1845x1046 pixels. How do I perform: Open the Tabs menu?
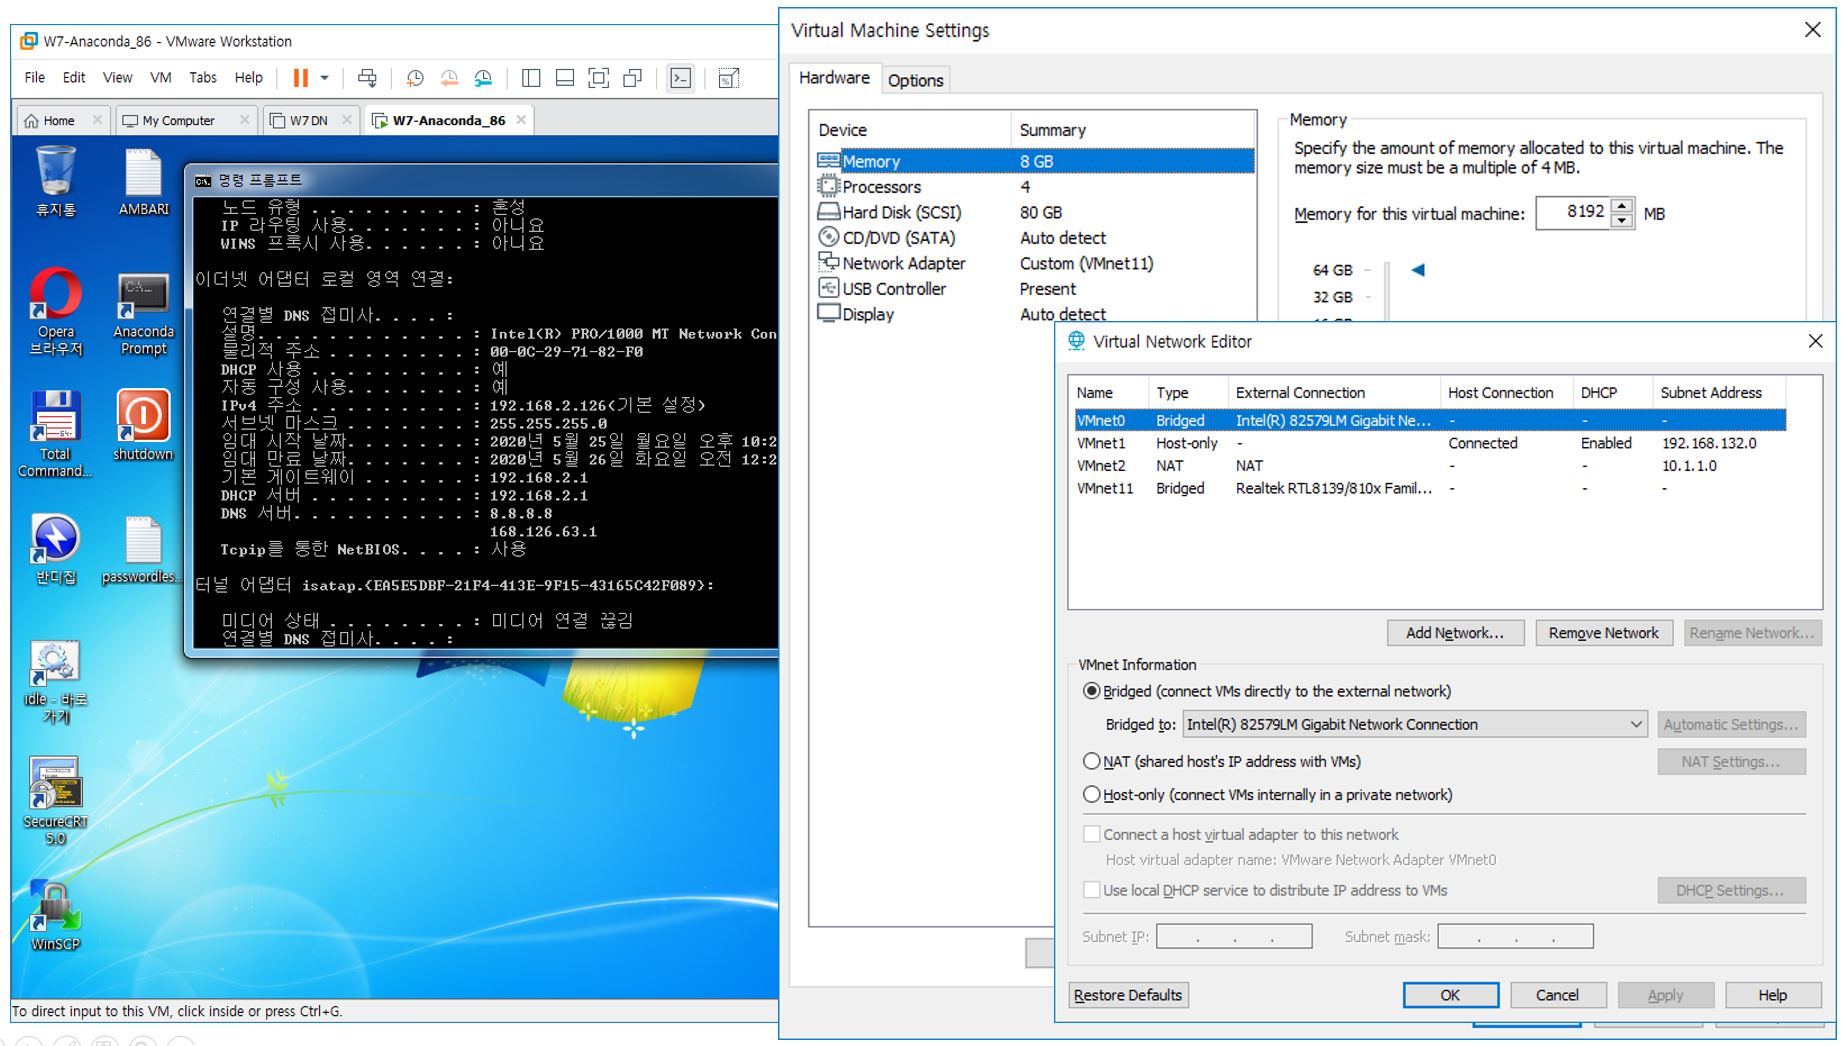[203, 78]
